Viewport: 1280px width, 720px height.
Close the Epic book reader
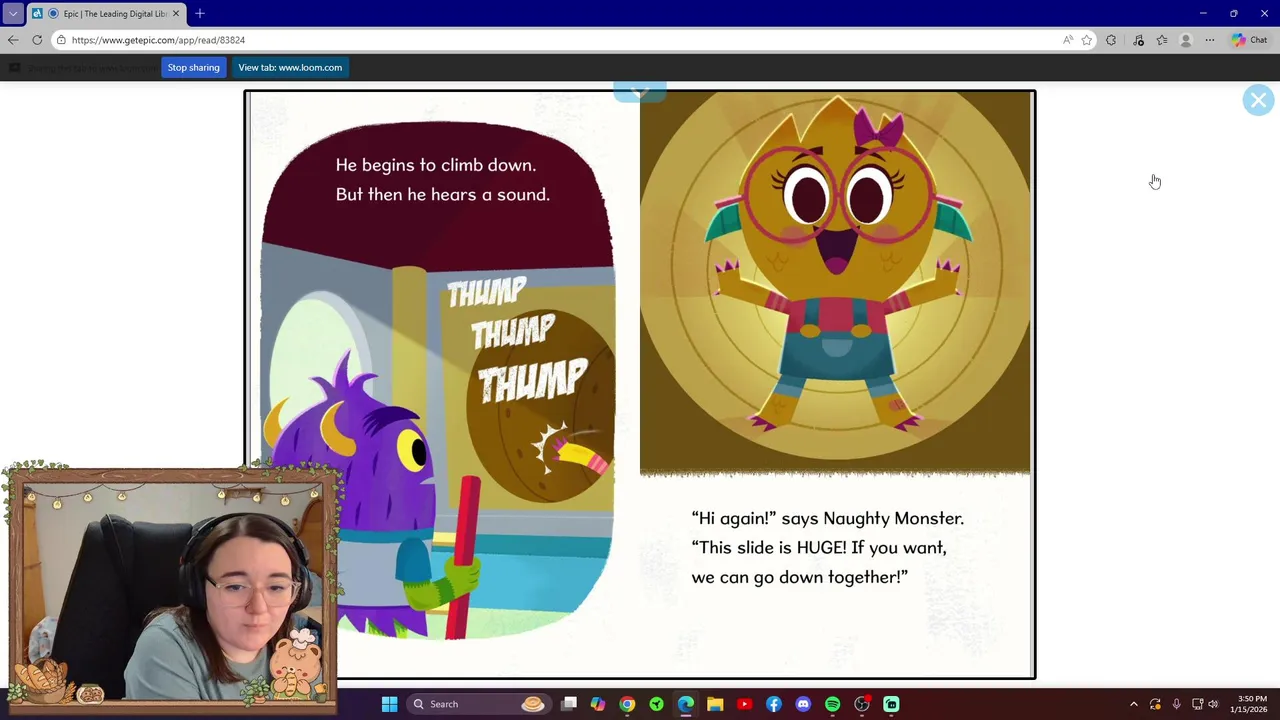pos(1258,100)
